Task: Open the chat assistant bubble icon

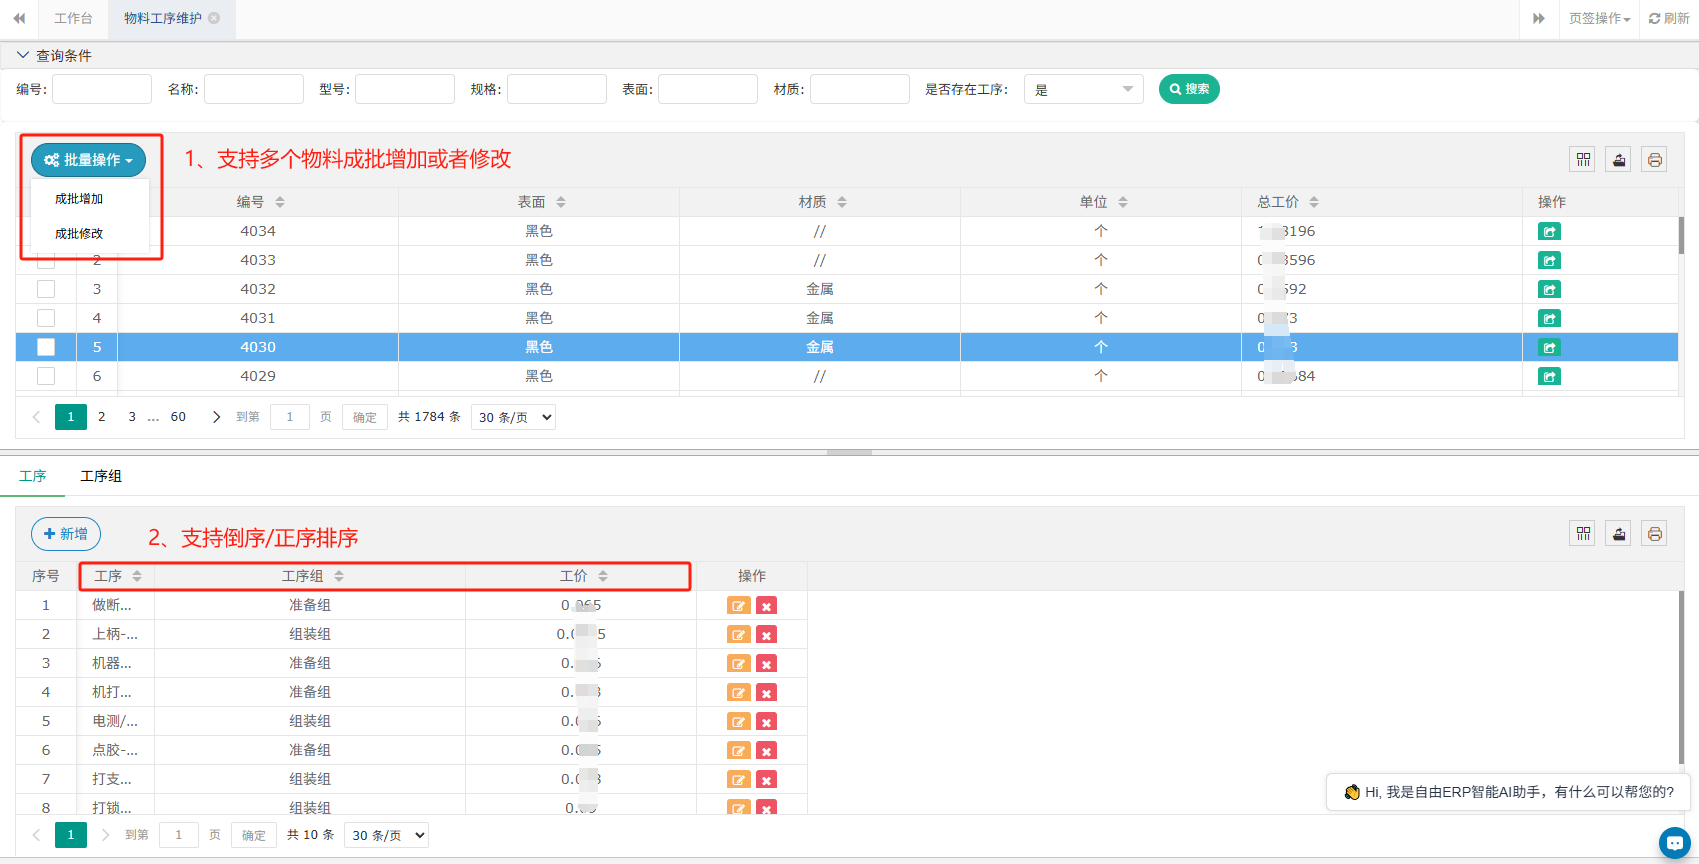Action: [1673, 842]
